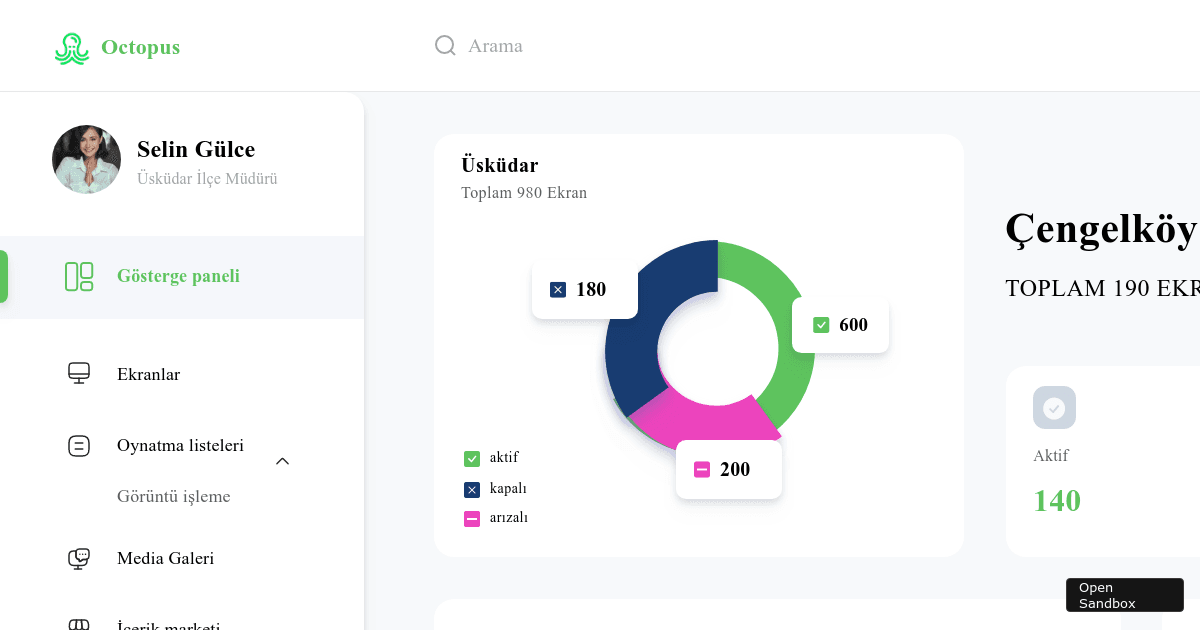Open the Görüntü işleme submenu item

coord(174,496)
